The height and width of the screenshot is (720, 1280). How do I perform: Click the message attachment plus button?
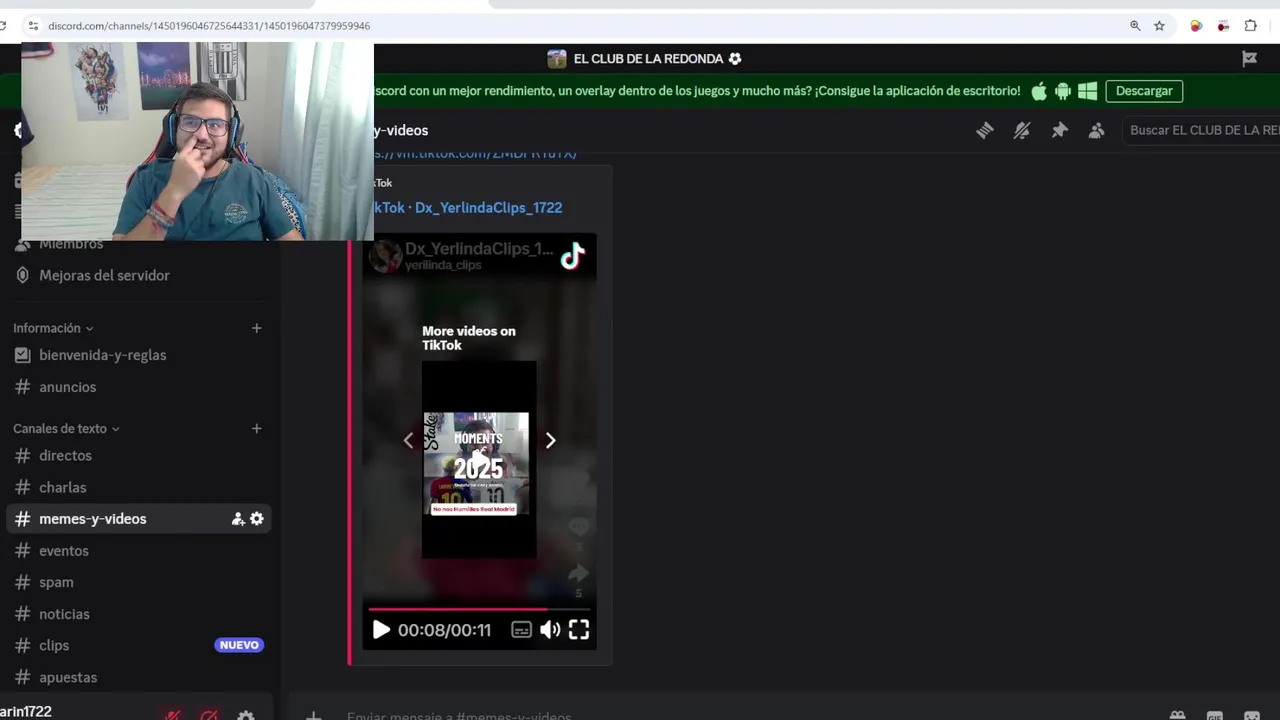pos(313,716)
